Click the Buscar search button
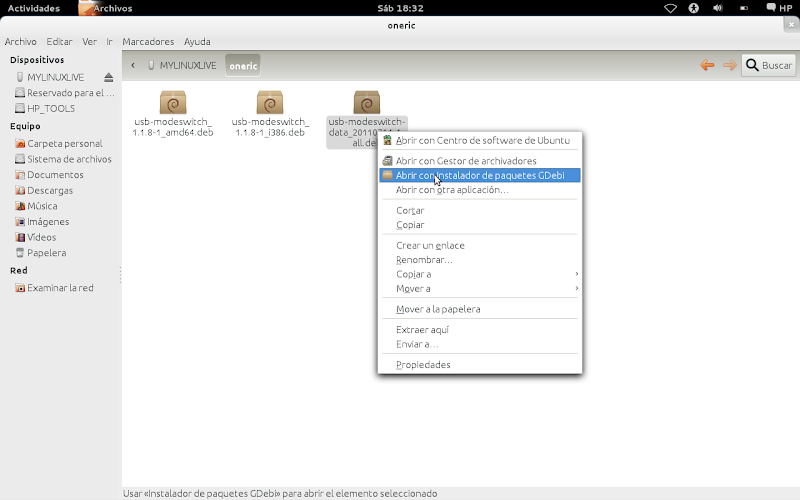800x500 pixels. pyautogui.click(x=768, y=65)
